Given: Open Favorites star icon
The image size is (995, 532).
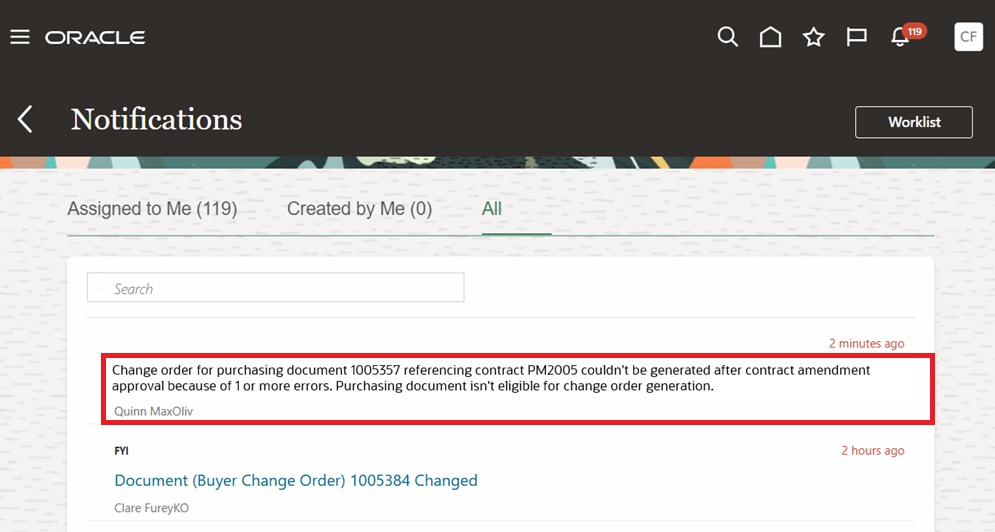Looking at the screenshot, I should pyautogui.click(x=814, y=37).
